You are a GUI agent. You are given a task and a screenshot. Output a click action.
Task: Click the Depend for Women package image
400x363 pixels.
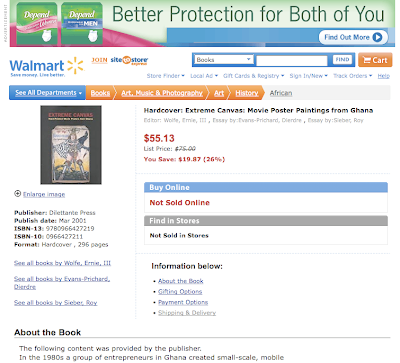coord(37,23)
